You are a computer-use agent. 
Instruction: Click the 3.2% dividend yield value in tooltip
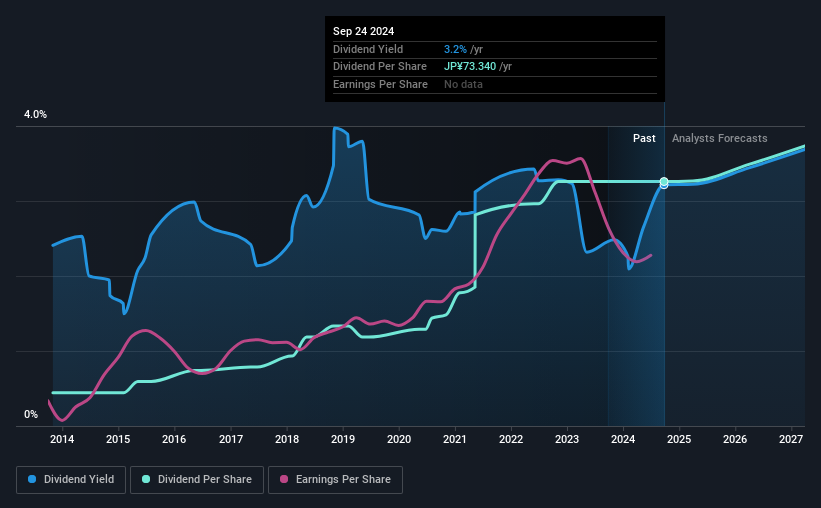pyautogui.click(x=455, y=49)
